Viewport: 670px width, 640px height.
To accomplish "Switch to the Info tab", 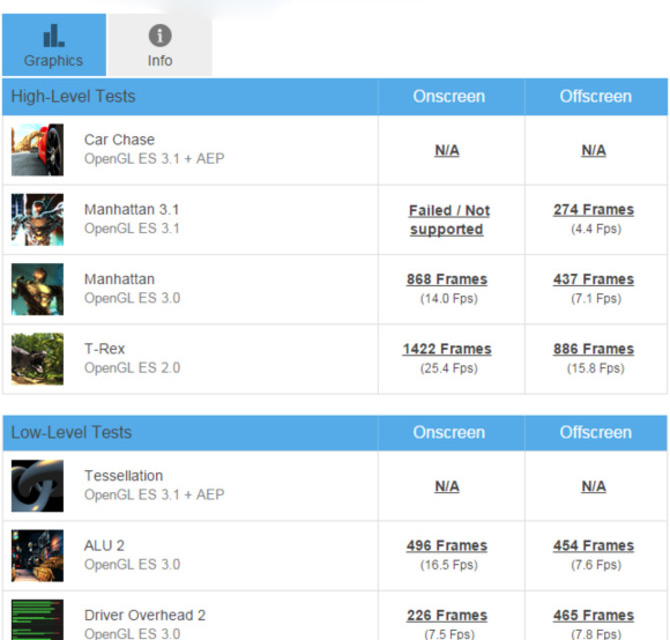I will (160, 44).
